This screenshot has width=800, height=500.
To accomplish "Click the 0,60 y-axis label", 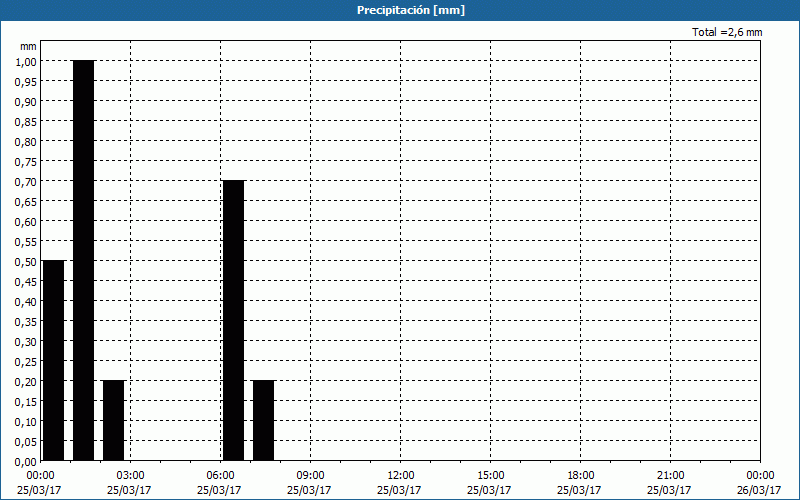I will (x=26, y=221).
